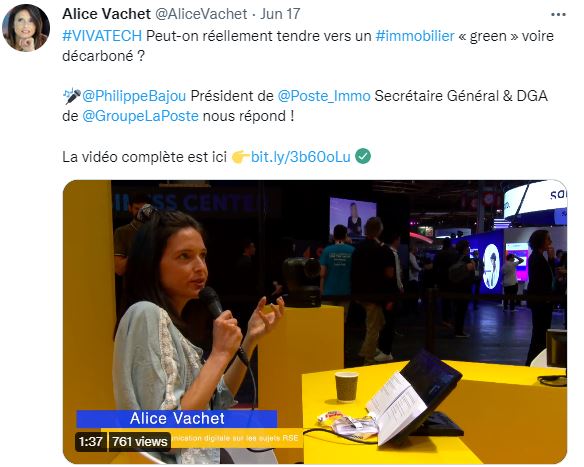Click the green checkmark emoji
Screen dimensions: 584x467
coord(363,156)
